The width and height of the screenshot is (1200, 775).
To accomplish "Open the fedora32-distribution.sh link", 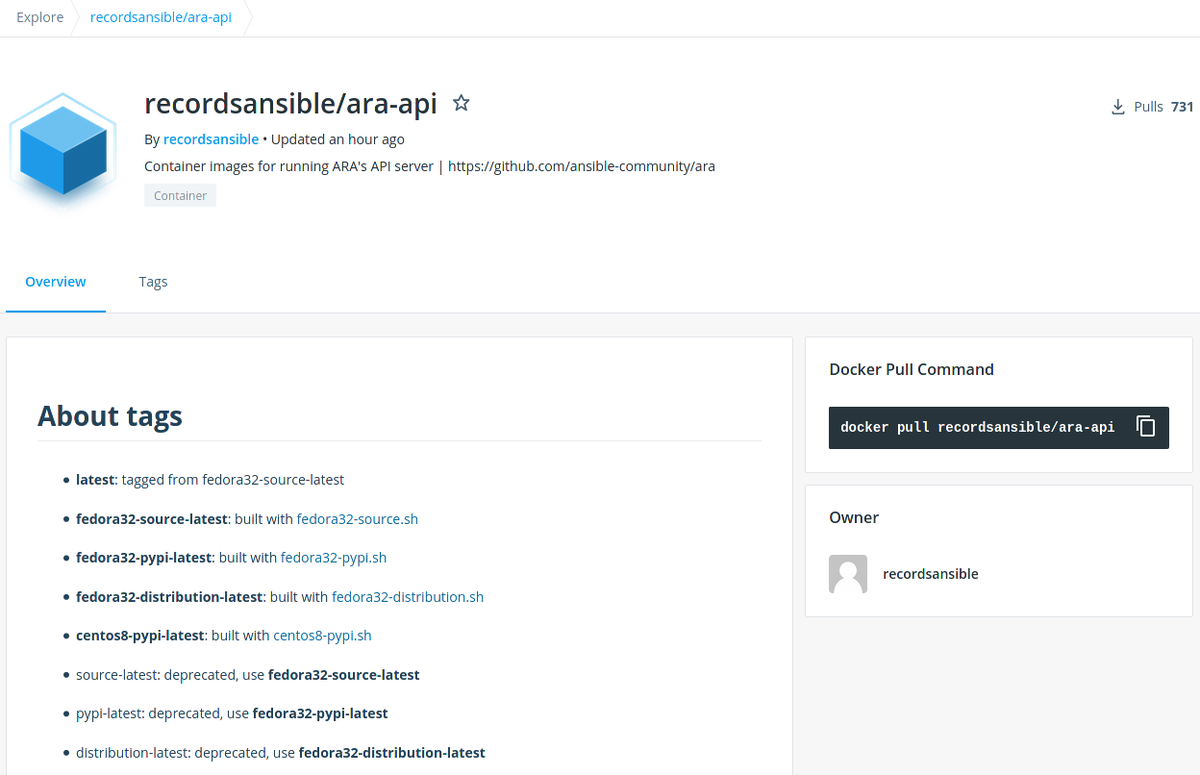I will 406,596.
